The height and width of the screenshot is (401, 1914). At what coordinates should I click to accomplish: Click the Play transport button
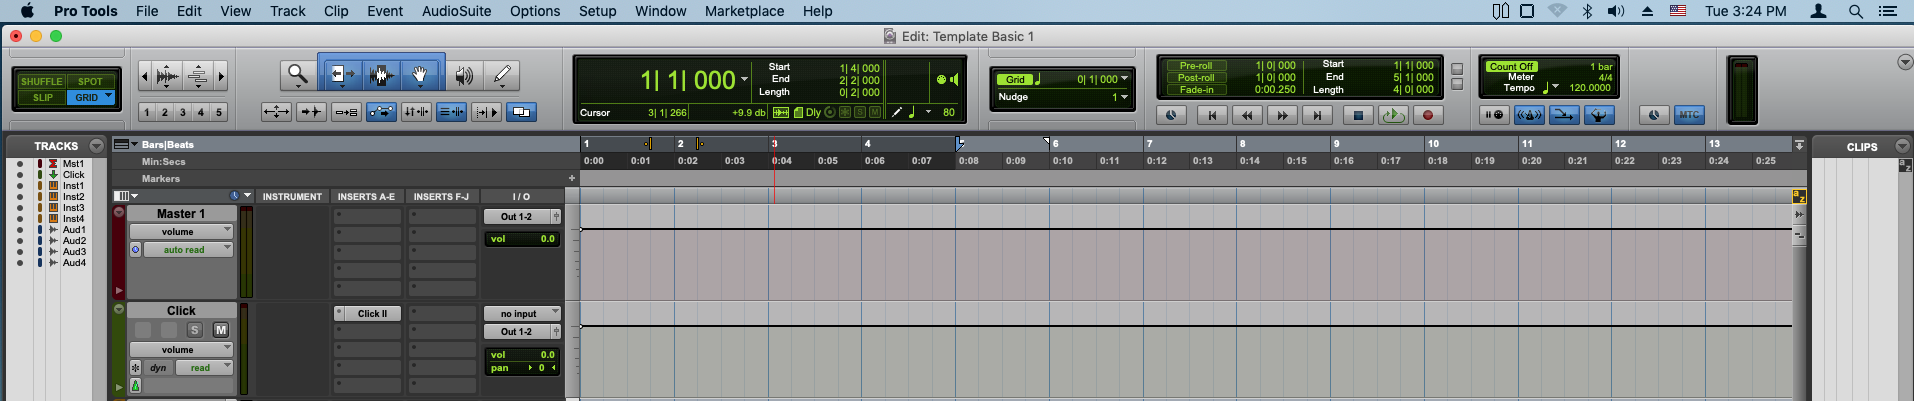[x=1392, y=115]
